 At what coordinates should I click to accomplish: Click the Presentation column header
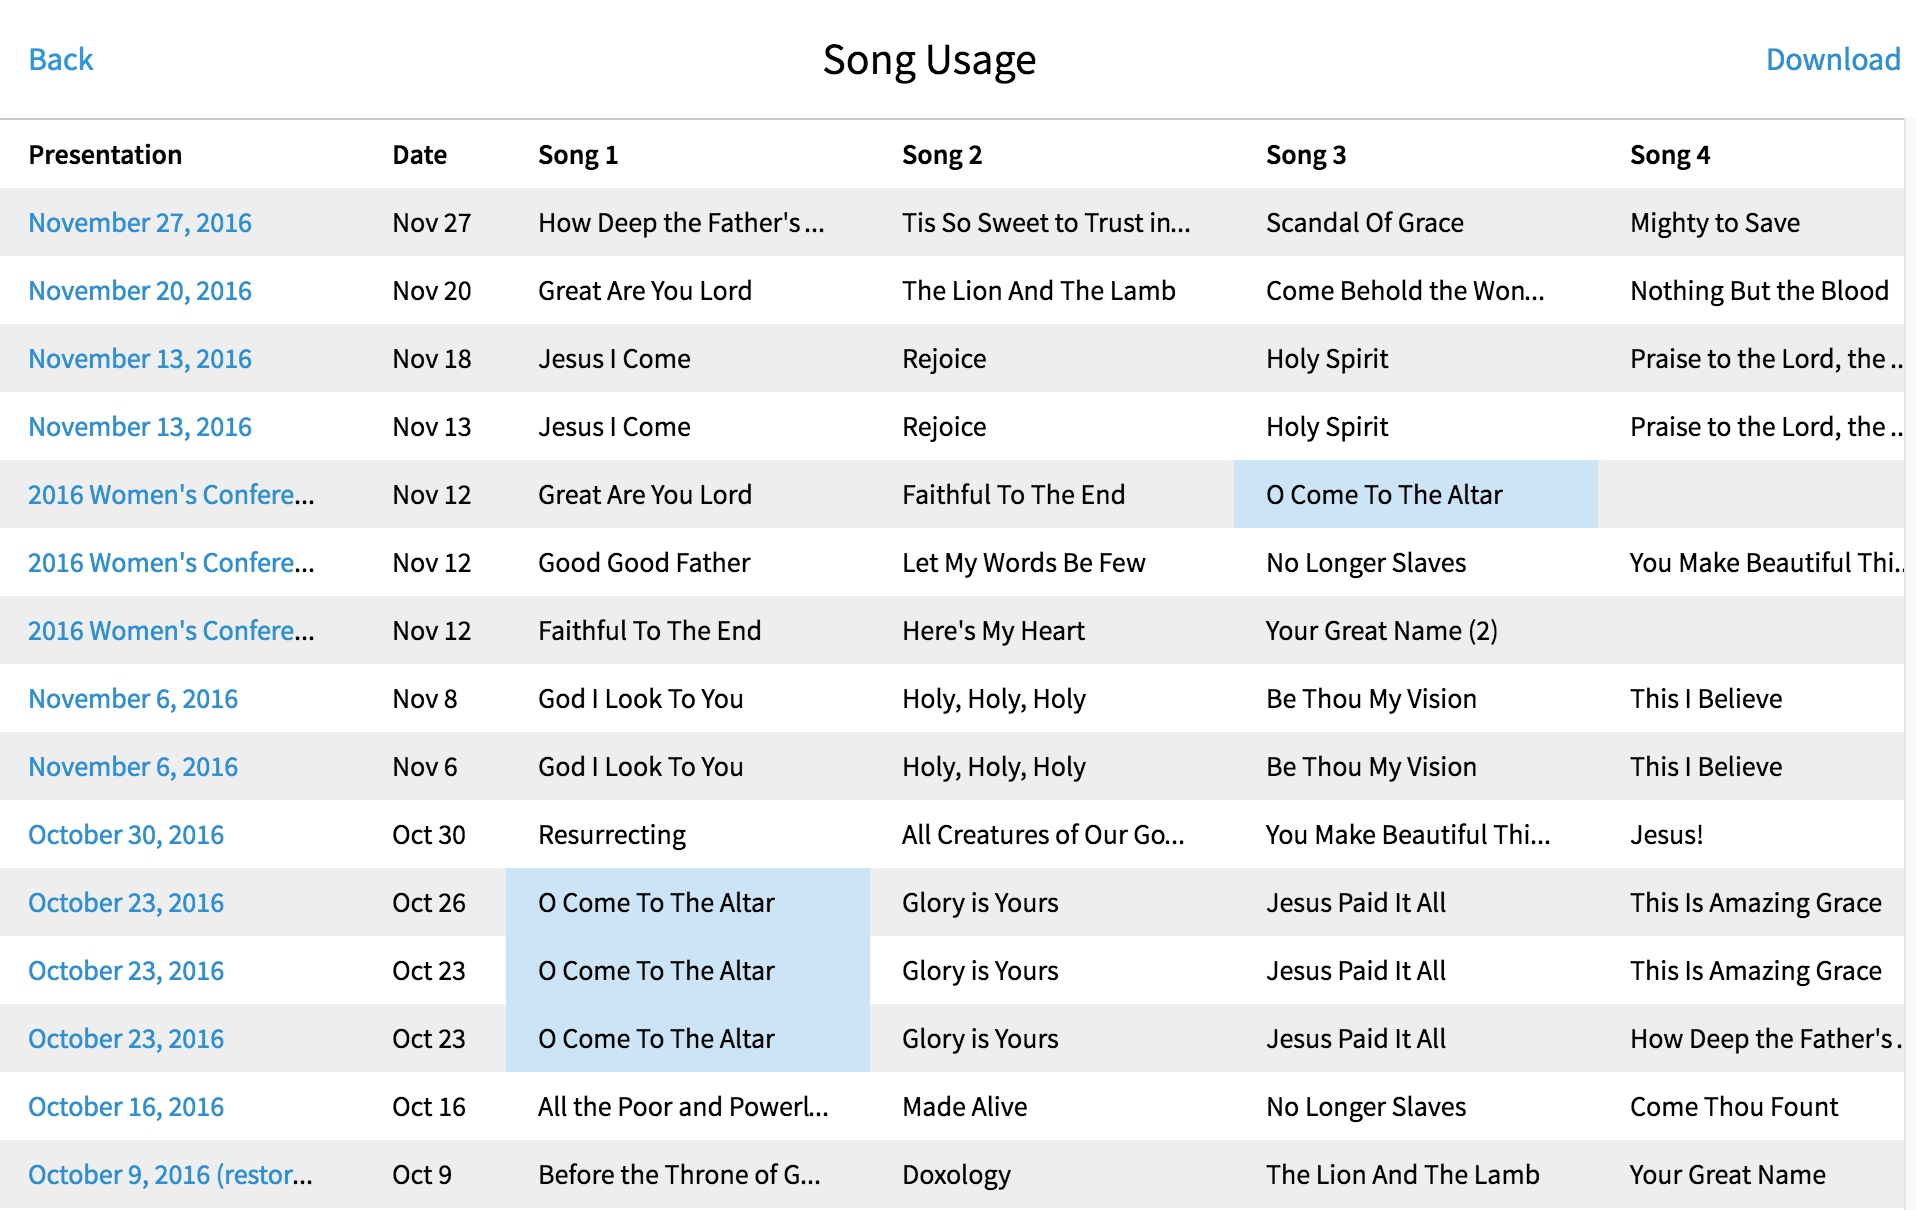coord(105,155)
